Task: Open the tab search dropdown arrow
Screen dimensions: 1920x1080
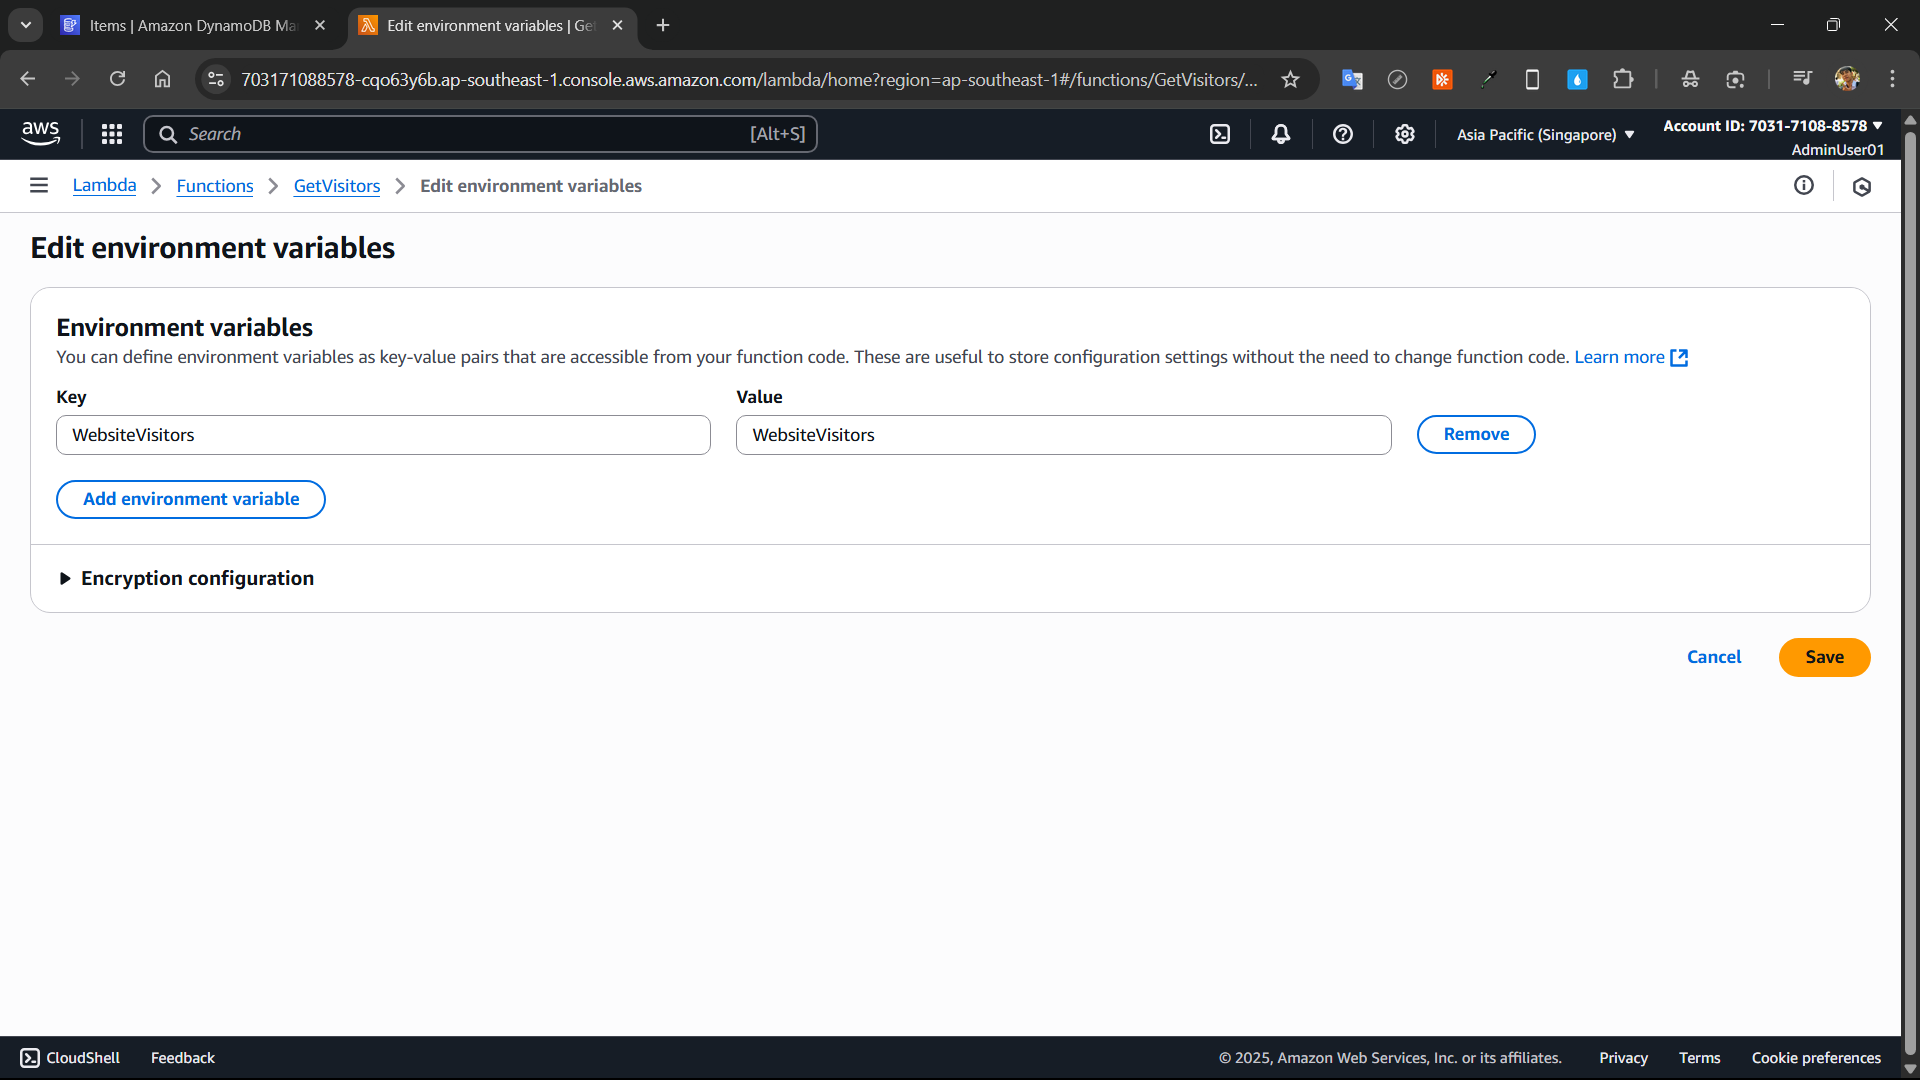Action: [26, 25]
